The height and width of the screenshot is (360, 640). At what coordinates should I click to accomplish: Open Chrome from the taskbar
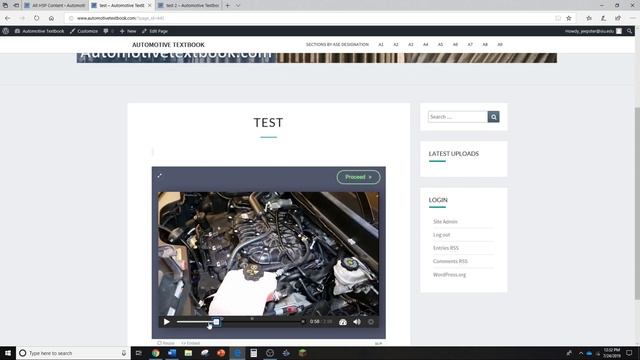coord(156,353)
